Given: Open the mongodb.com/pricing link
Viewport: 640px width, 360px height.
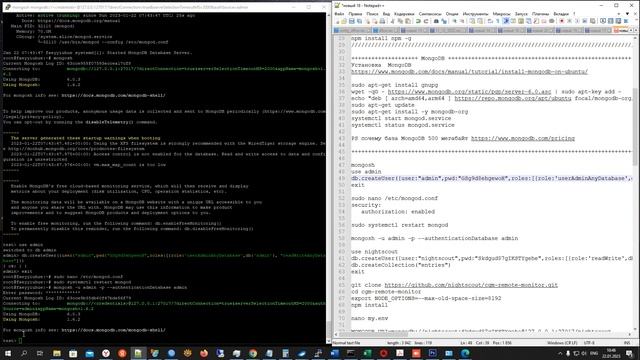Looking at the screenshot, I should point(523,138).
